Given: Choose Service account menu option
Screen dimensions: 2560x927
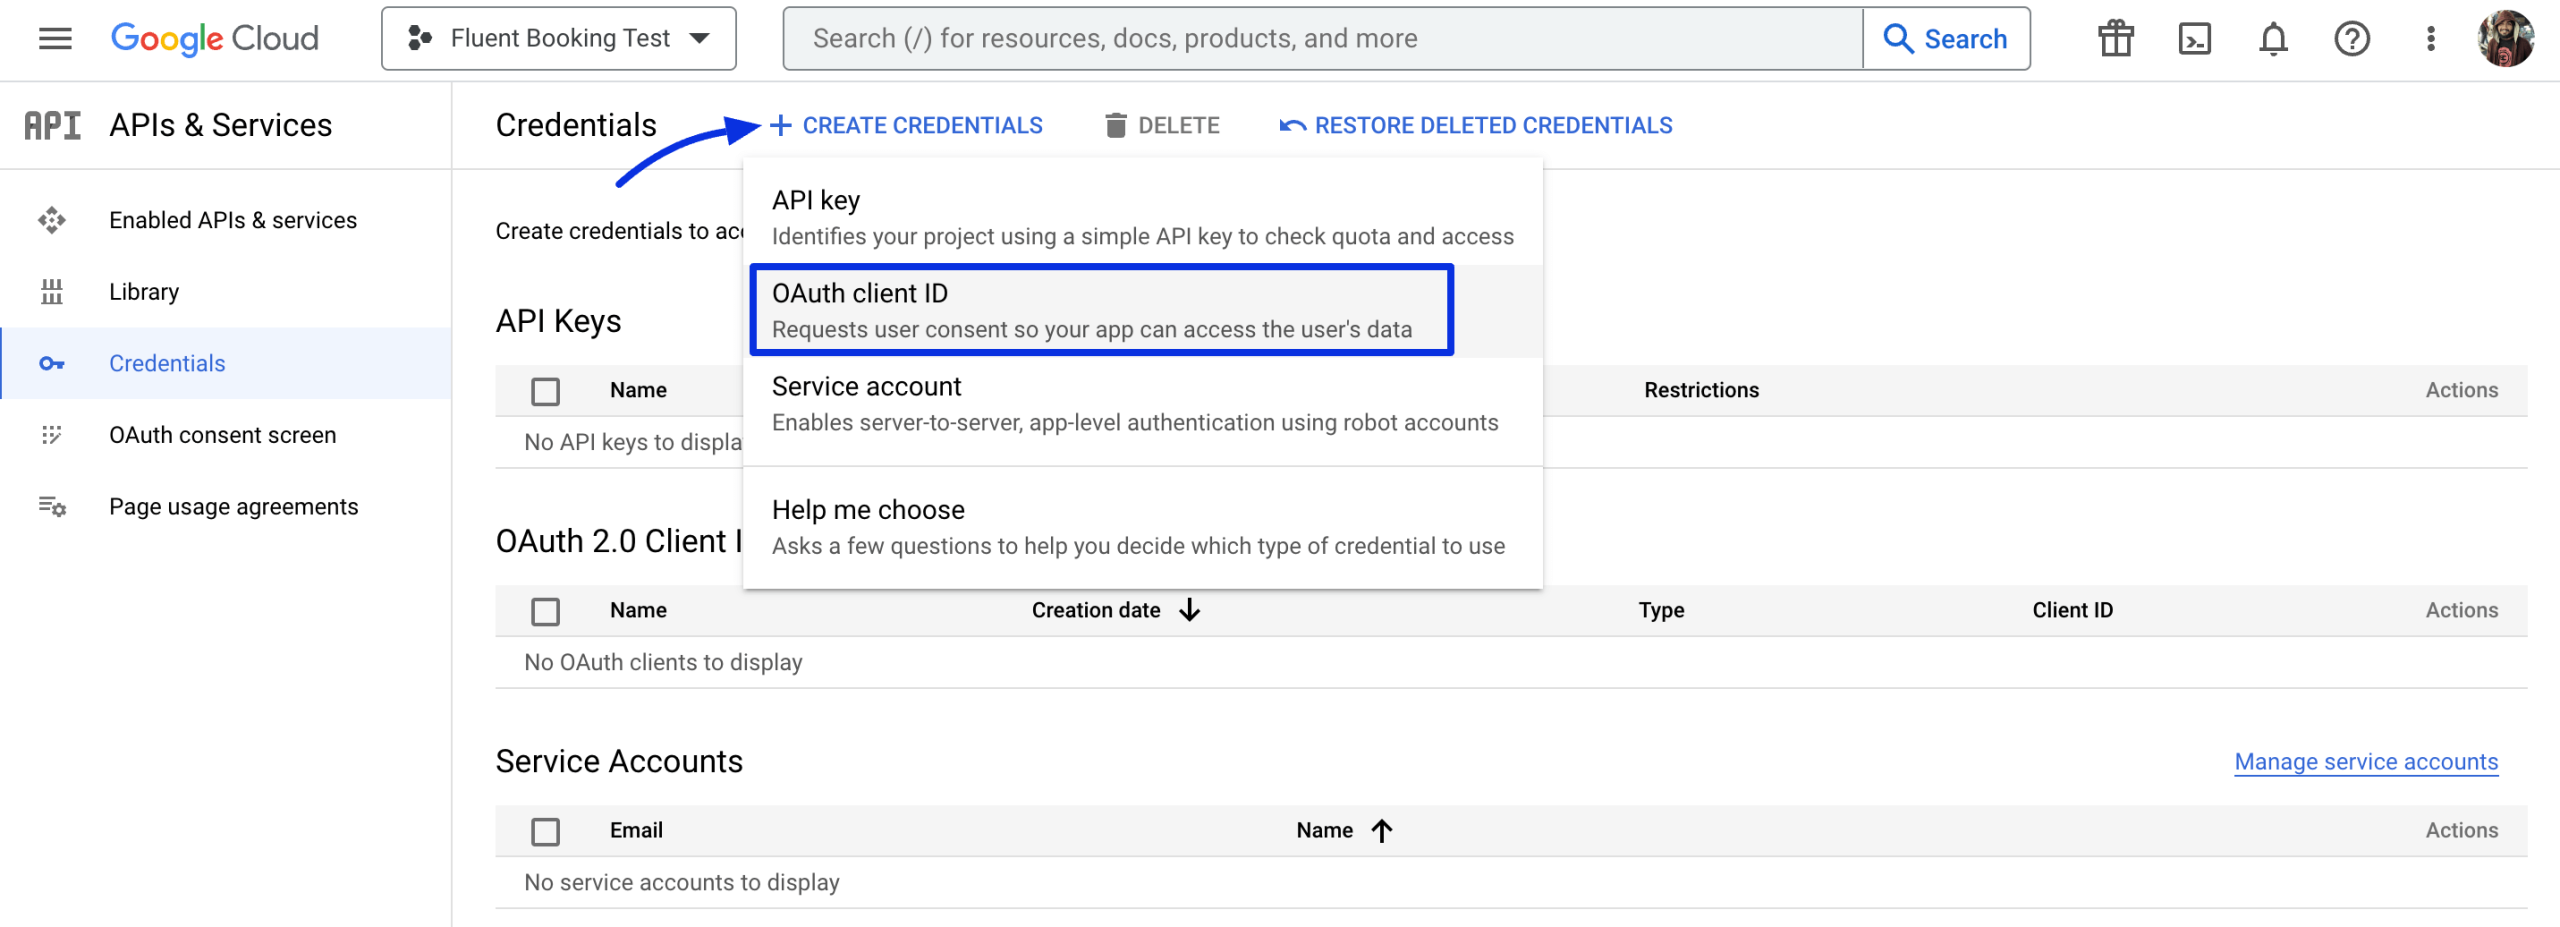Looking at the screenshot, I should tap(1142, 404).
